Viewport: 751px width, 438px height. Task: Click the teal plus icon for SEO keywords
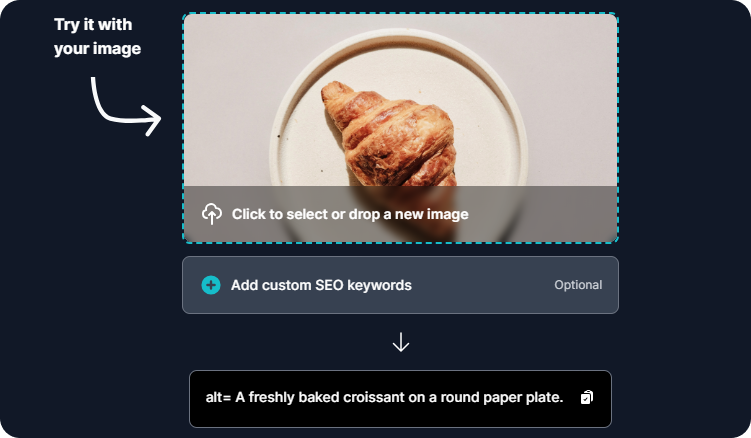[x=211, y=285]
